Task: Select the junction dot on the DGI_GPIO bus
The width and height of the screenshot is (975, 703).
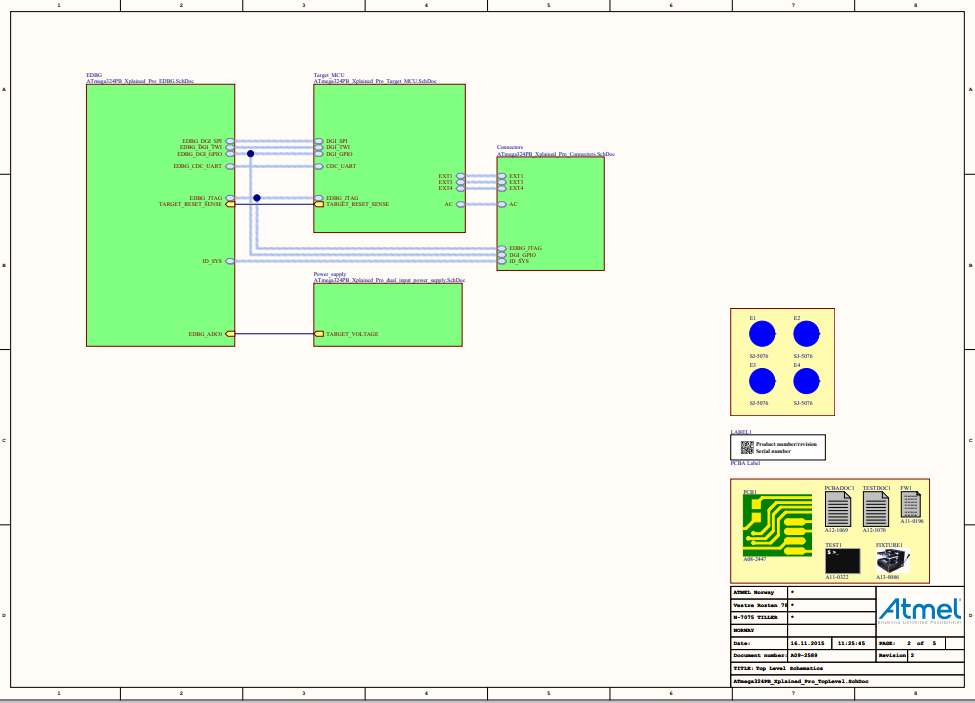Action: 251,154
